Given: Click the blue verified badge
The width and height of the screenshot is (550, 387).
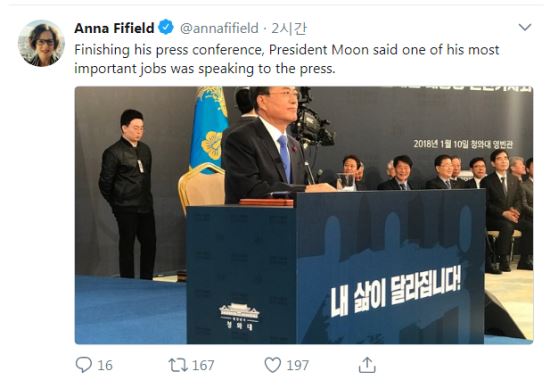Looking at the screenshot, I should pos(166,27).
